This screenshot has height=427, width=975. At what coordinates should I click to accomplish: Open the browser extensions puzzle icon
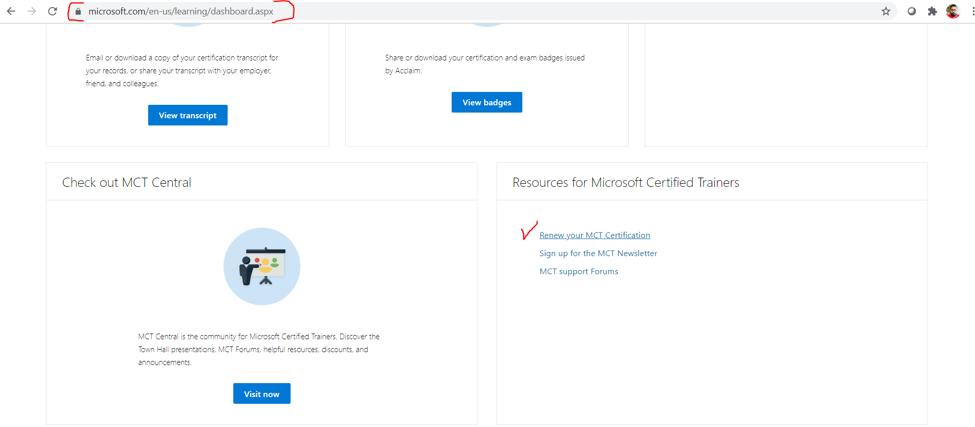point(931,11)
